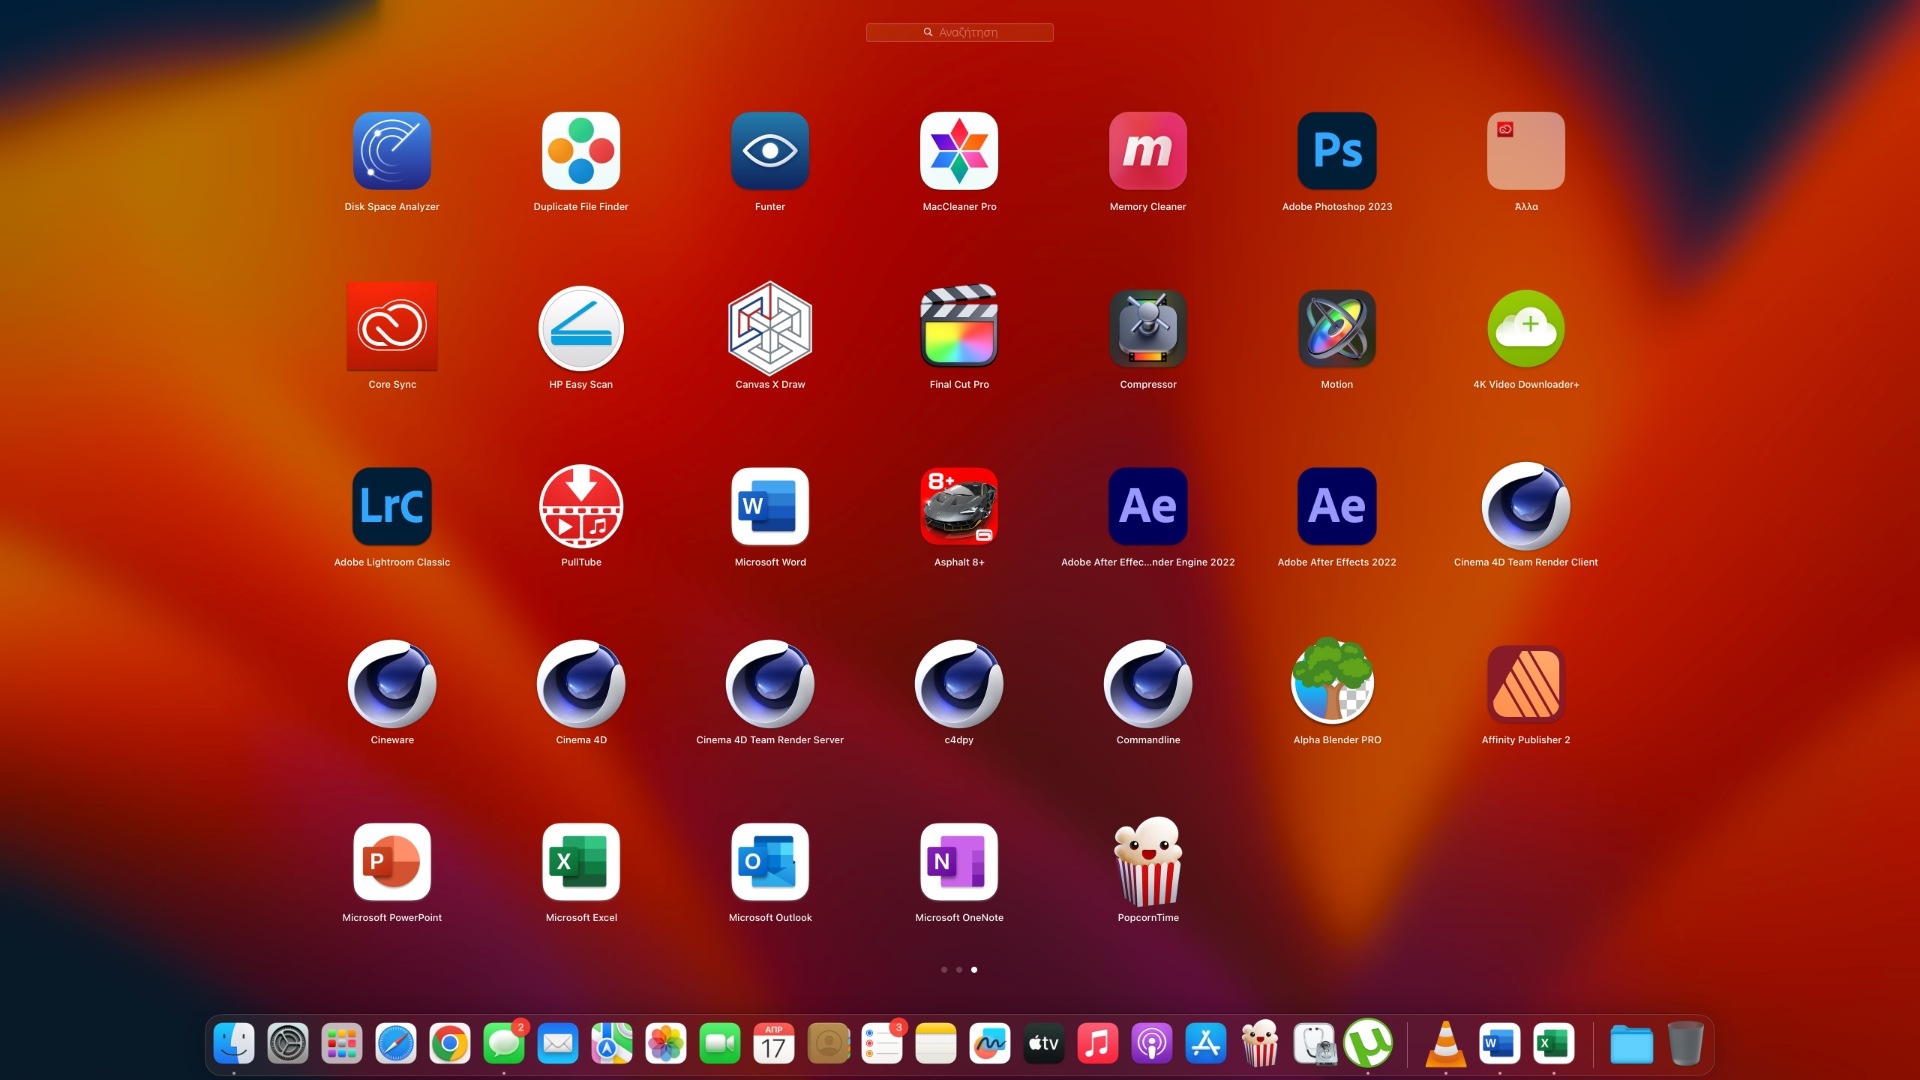Image resolution: width=1920 pixels, height=1080 pixels.
Task: Open Reminders in the Dock
Action: 882,1044
